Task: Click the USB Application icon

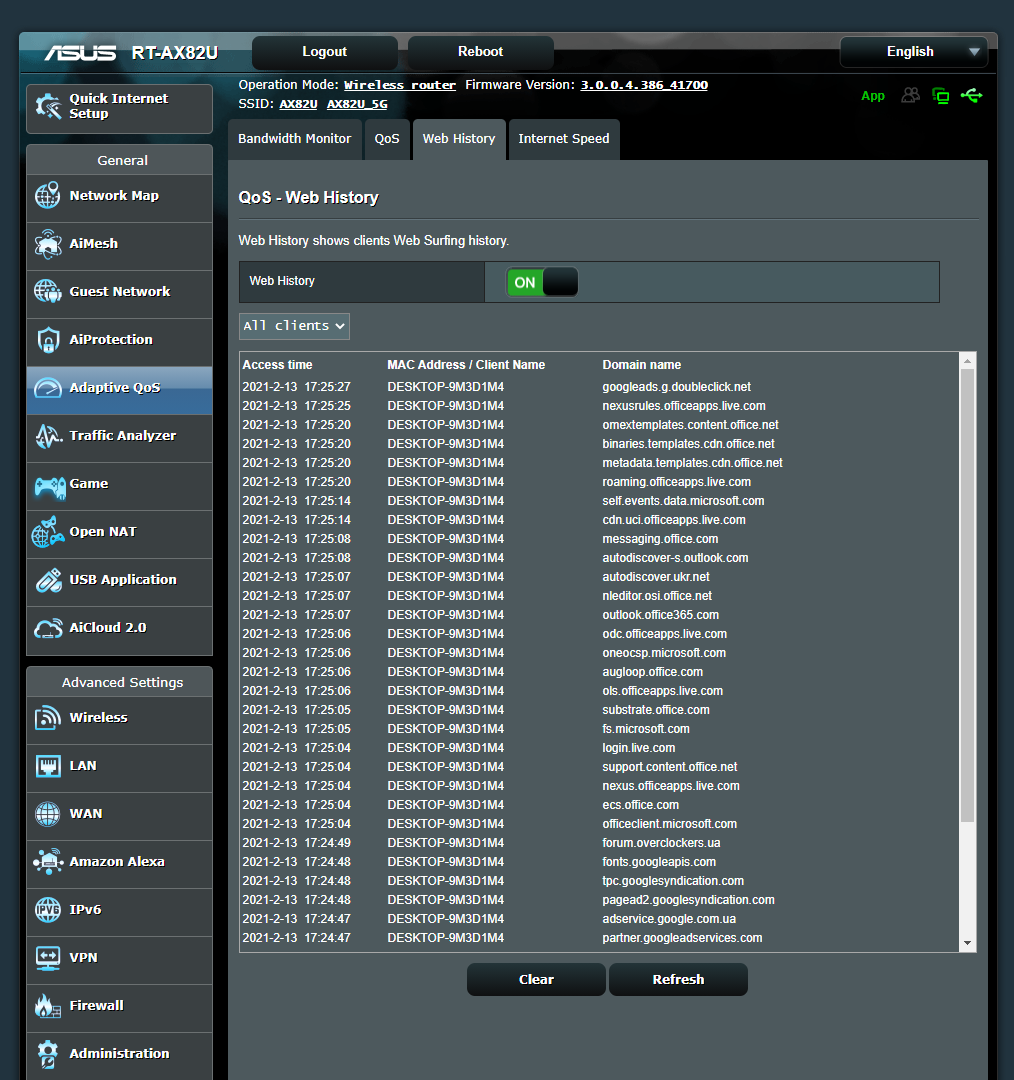Action: 48,580
